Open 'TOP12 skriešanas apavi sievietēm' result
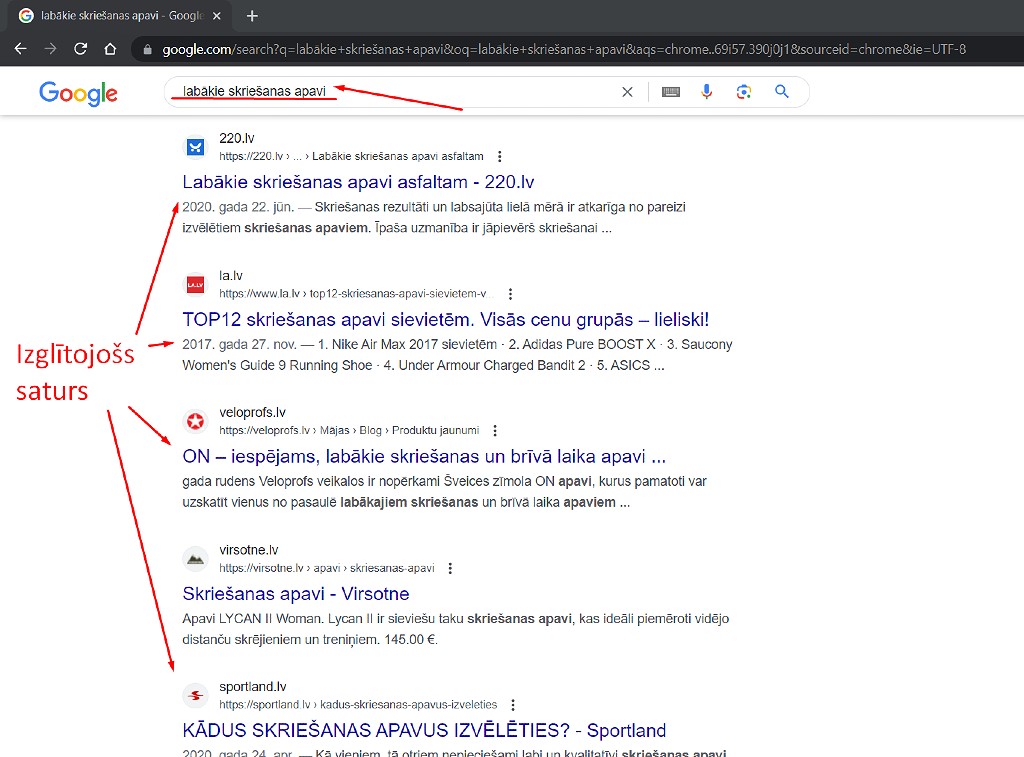Viewport: 1024px width, 757px height. click(x=445, y=320)
